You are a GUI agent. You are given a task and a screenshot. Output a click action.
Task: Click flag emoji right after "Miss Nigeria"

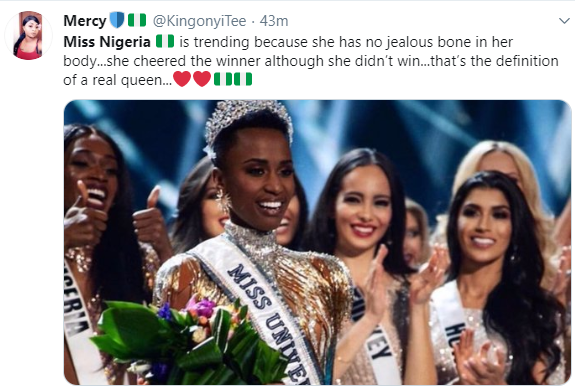point(165,41)
